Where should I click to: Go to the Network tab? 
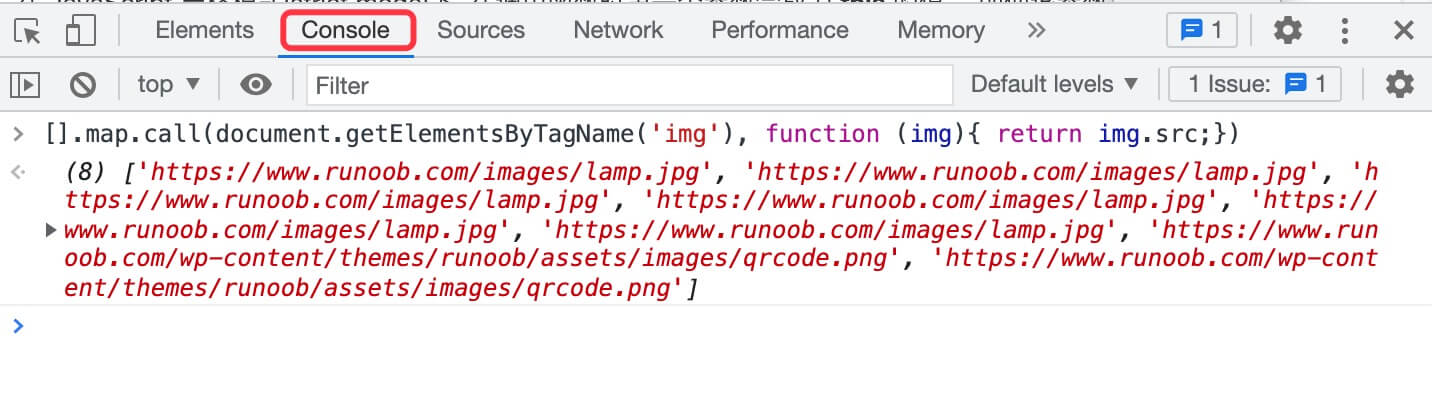[618, 30]
